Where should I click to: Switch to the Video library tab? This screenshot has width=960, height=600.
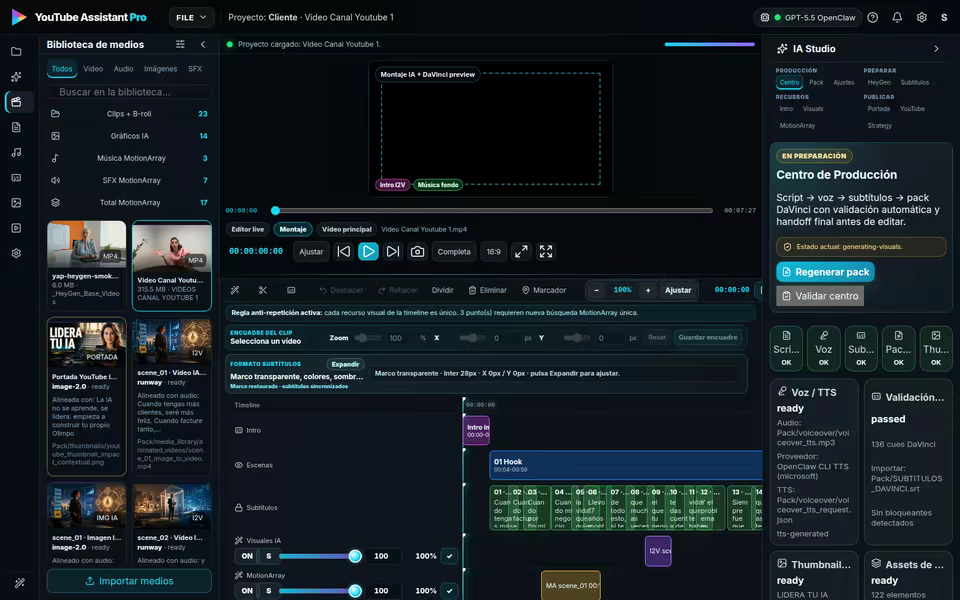click(93, 69)
